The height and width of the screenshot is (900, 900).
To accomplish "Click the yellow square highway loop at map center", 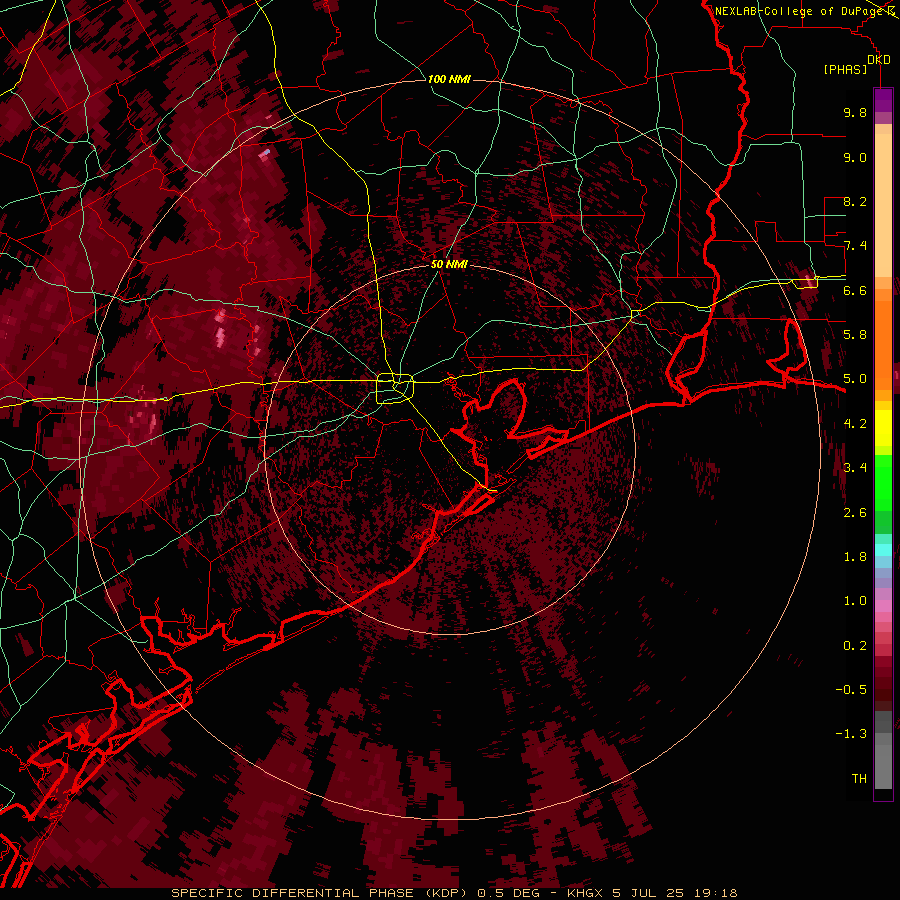I will point(395,388).
